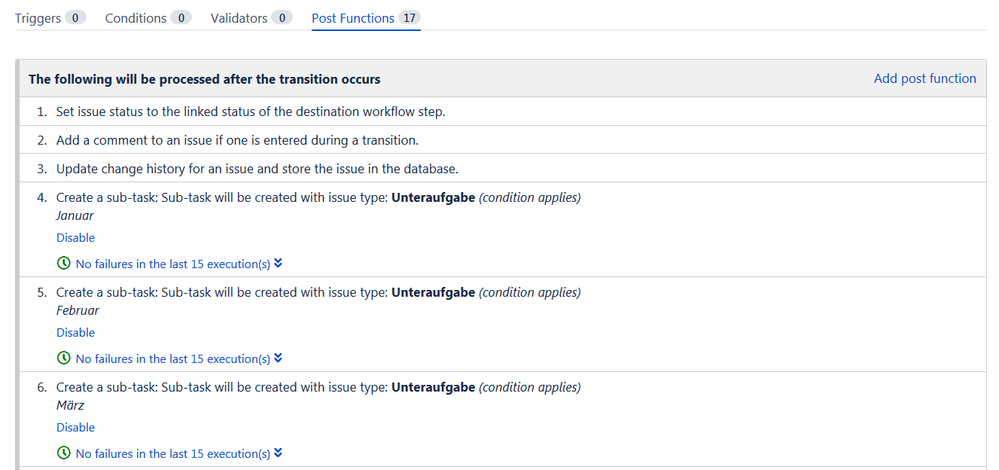Select post function 3 Update change history text
This screenshot has width=999, height=470.
tap(257, 169)
